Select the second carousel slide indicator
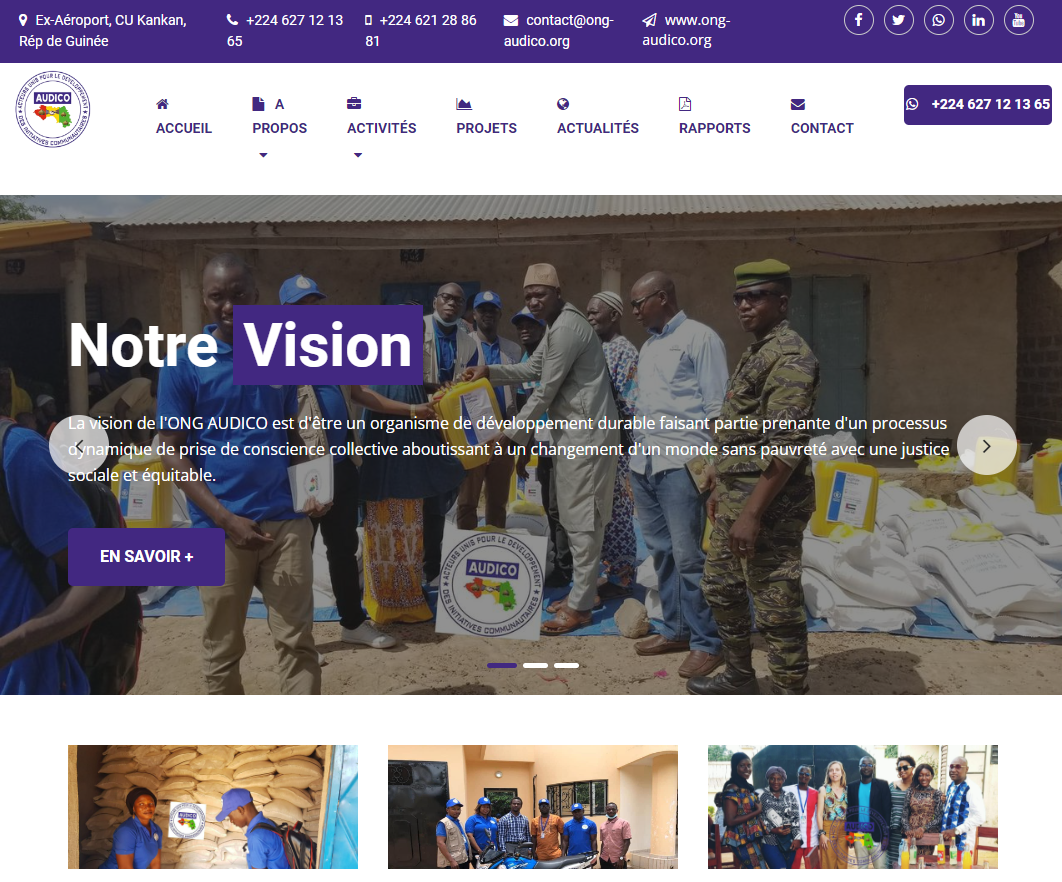Screen dimensions: 1062x882 535,665
